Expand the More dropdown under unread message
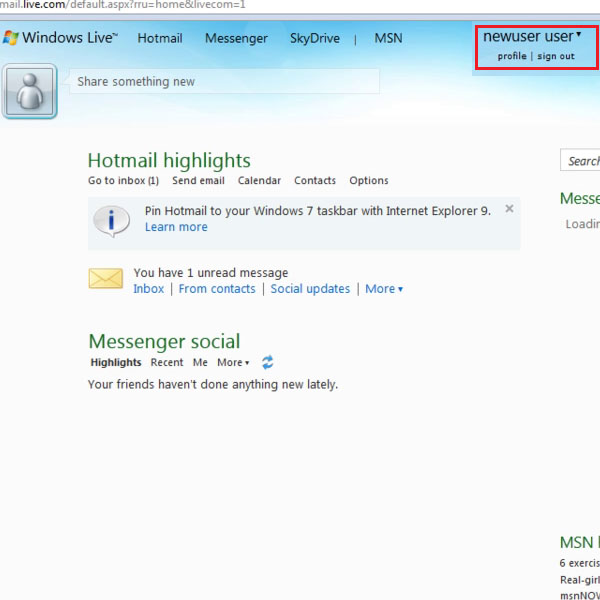The width and height of the screenshot is (600, 600). pyautogui.click(x=384, y=289)
